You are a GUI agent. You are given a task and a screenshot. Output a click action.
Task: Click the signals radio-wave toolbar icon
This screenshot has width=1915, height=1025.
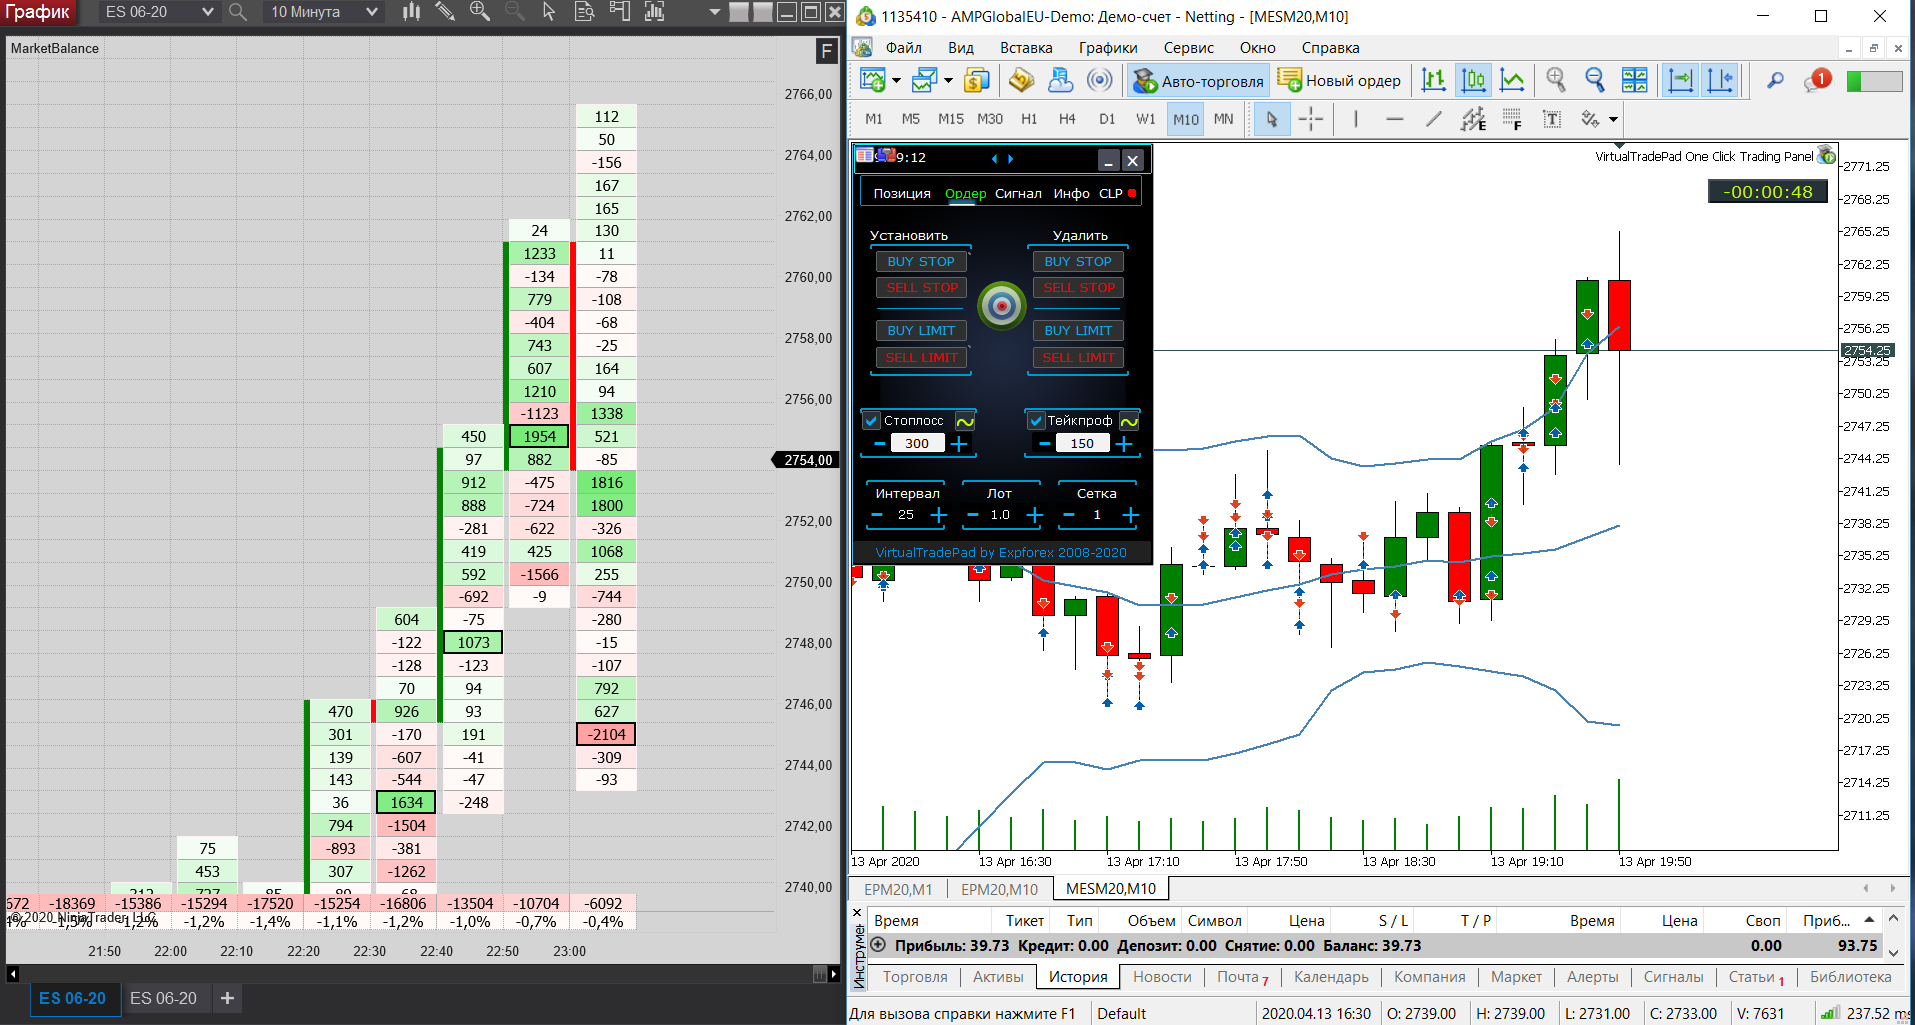[x=1099, y=81]
